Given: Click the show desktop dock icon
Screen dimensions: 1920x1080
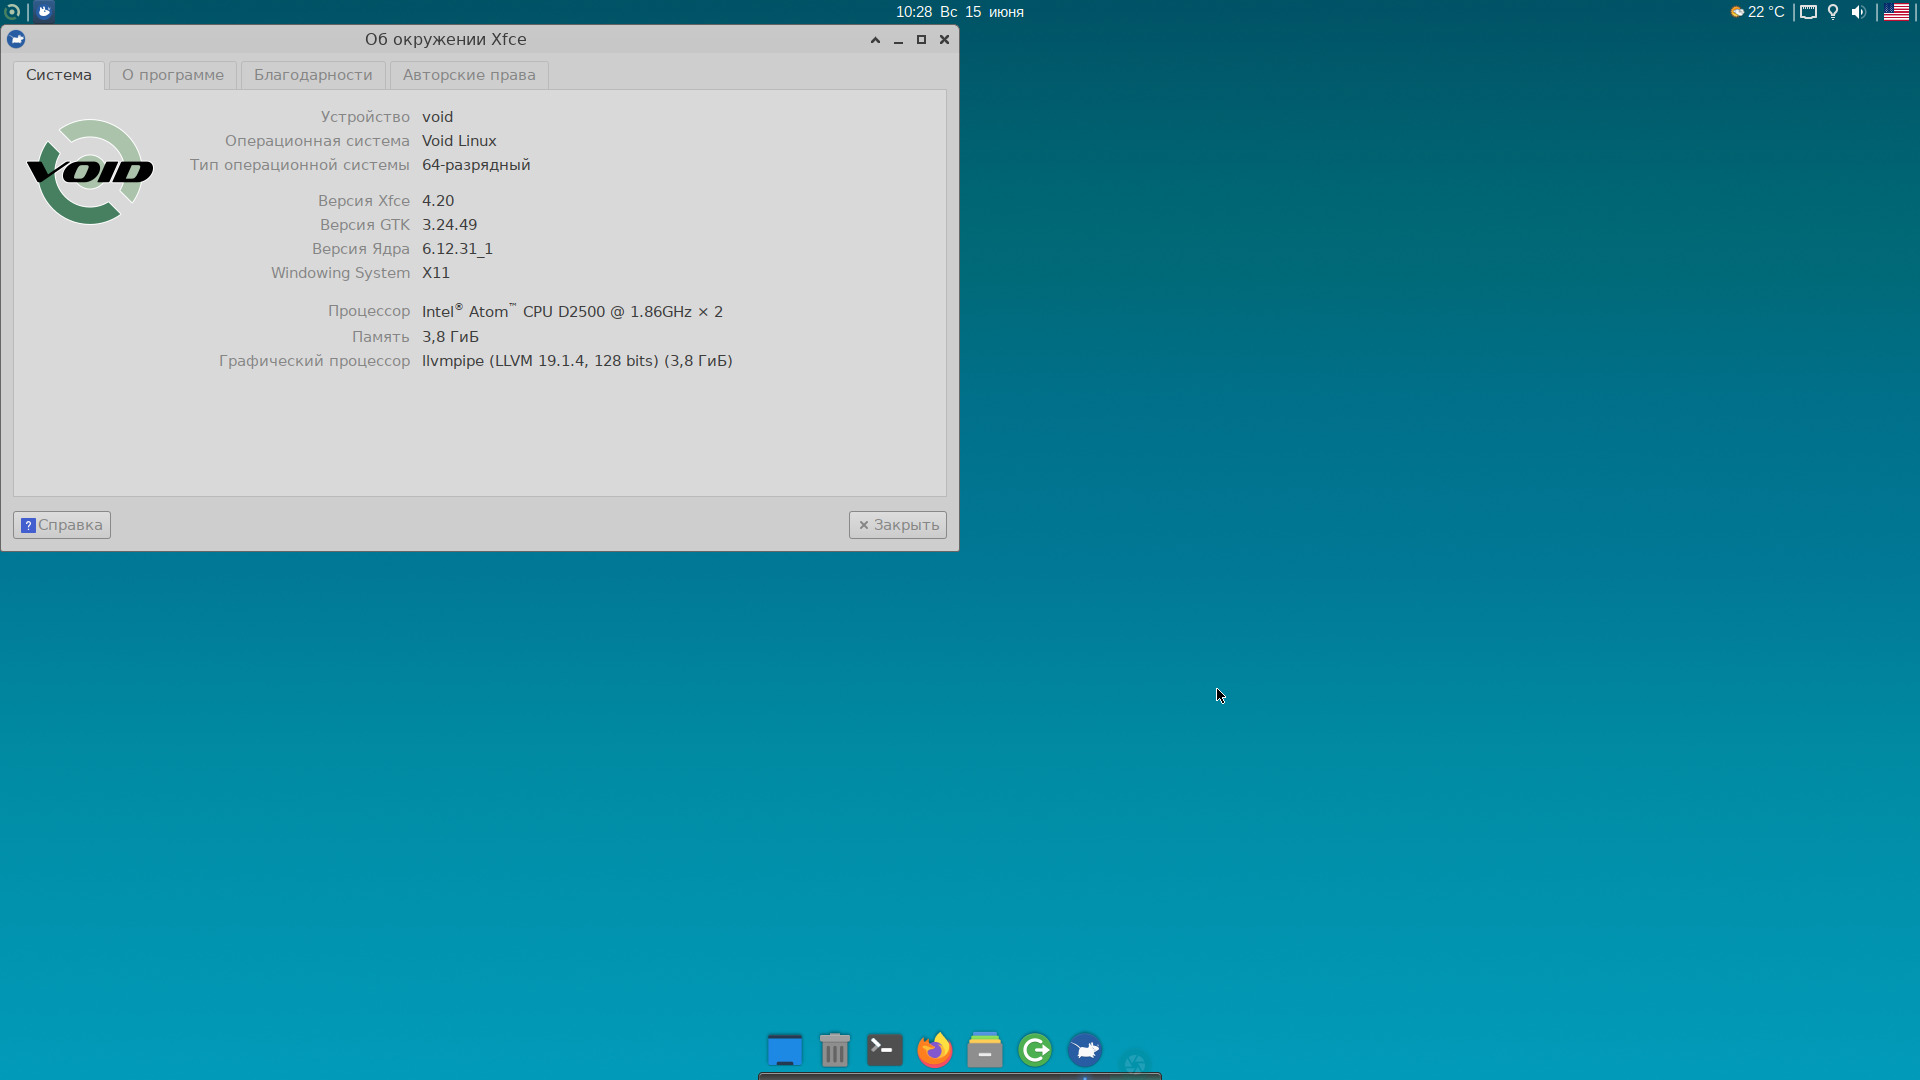Looking at the screenshot, I should coord(784,1050).
